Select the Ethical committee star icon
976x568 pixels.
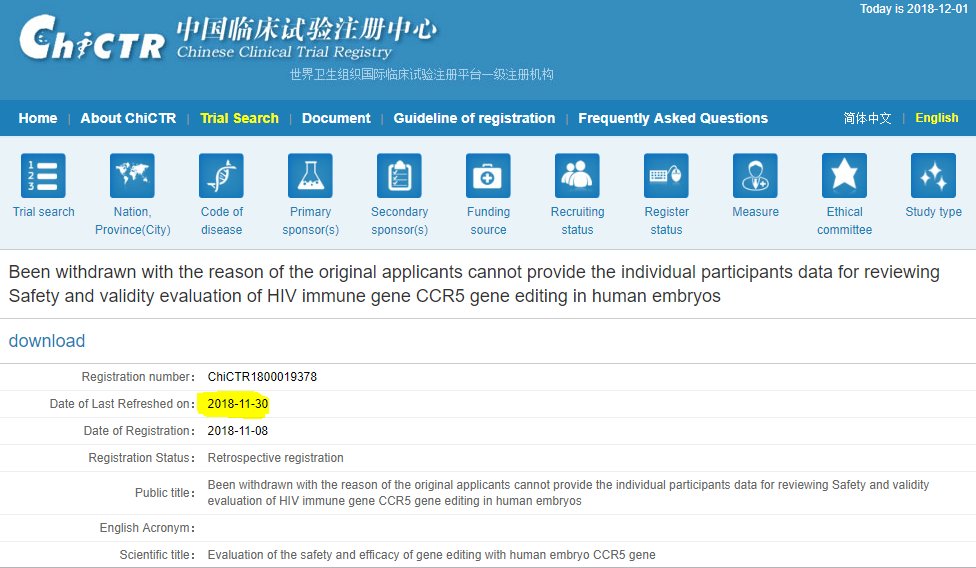pyautogui.click(x=844, y=175)
